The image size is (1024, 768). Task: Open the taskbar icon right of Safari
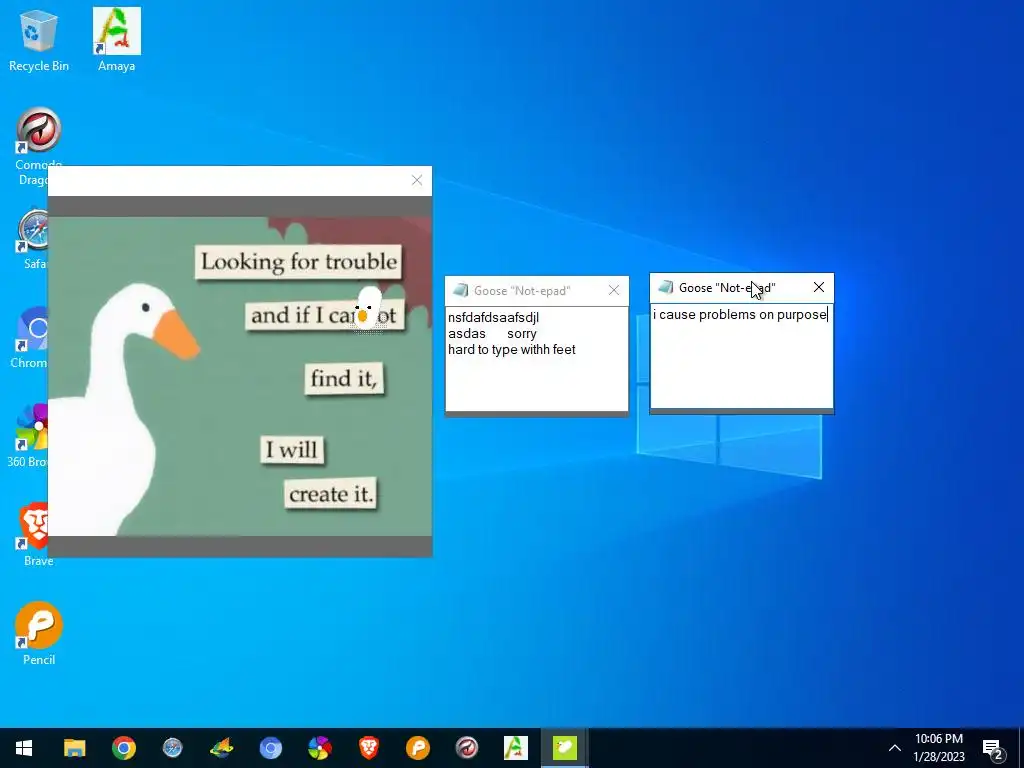point(221,748)
